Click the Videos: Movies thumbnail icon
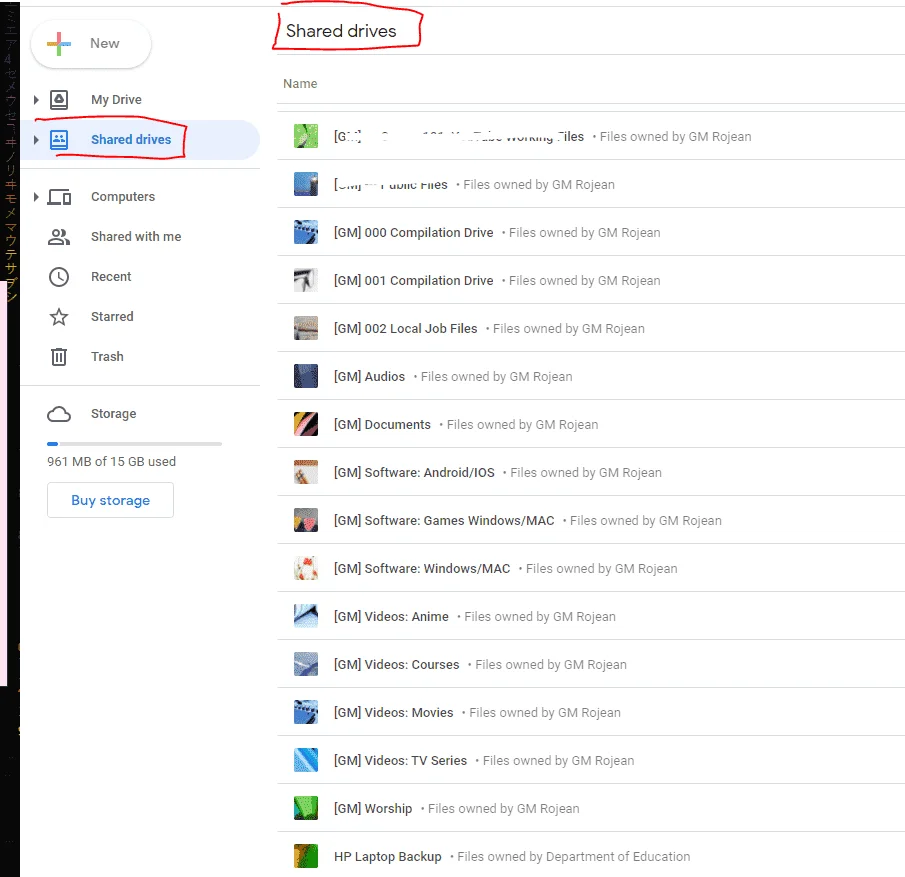 (x=306, y=712)
